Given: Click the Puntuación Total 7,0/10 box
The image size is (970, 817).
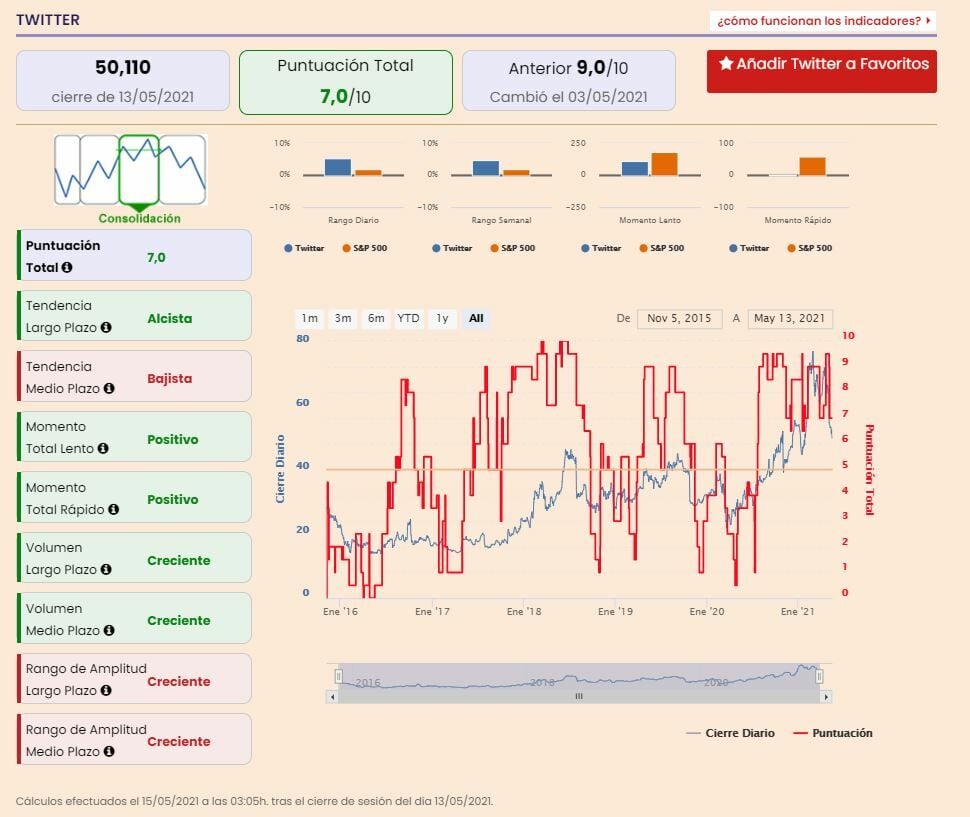Looking at the screenshot, I should [x=346, y=82].
